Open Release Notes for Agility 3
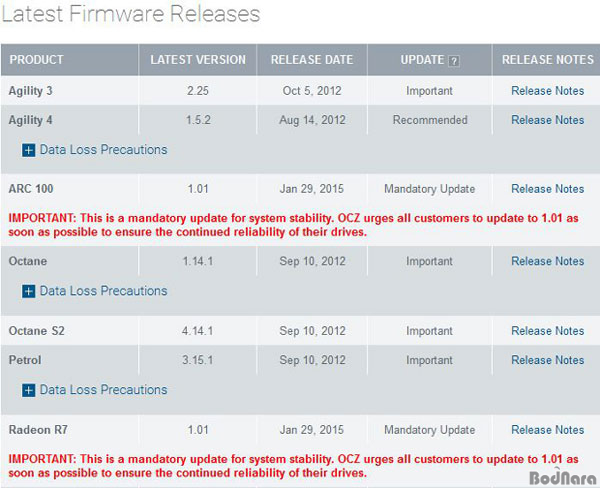The height and width of the screenshot is (488, 600). [548, 91]
